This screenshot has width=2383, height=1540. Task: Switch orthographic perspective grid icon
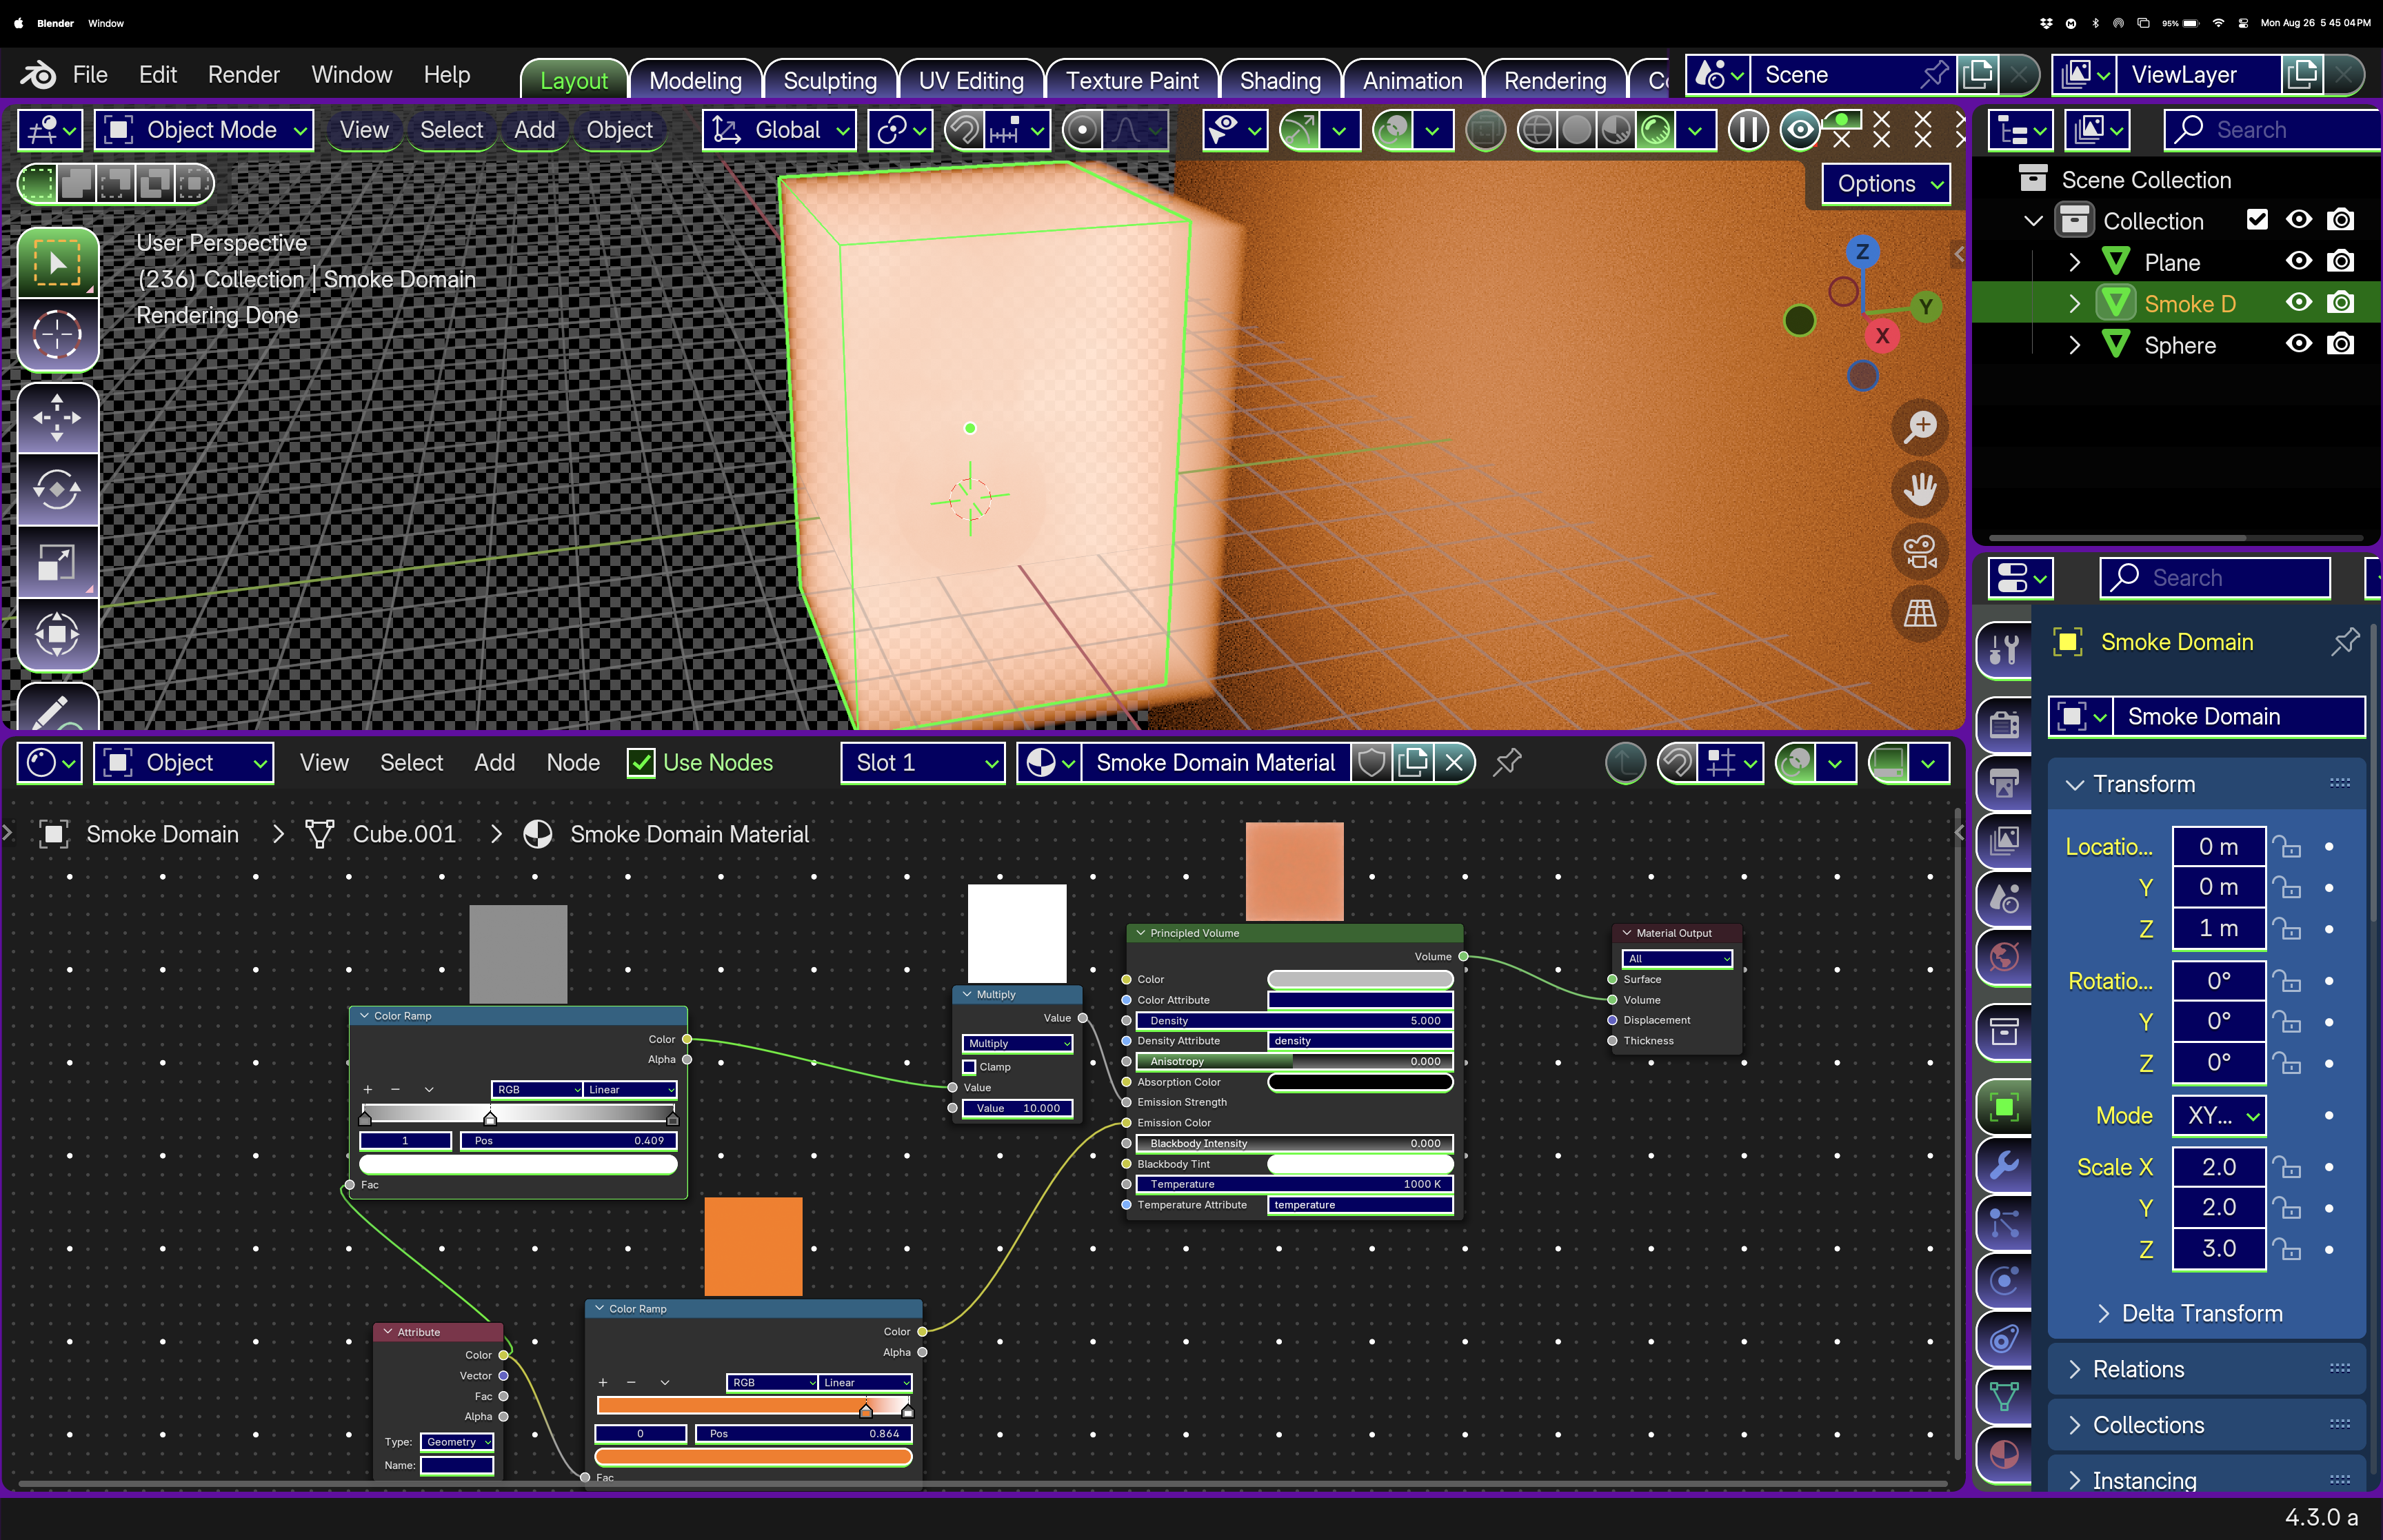tap(1920, 613)
